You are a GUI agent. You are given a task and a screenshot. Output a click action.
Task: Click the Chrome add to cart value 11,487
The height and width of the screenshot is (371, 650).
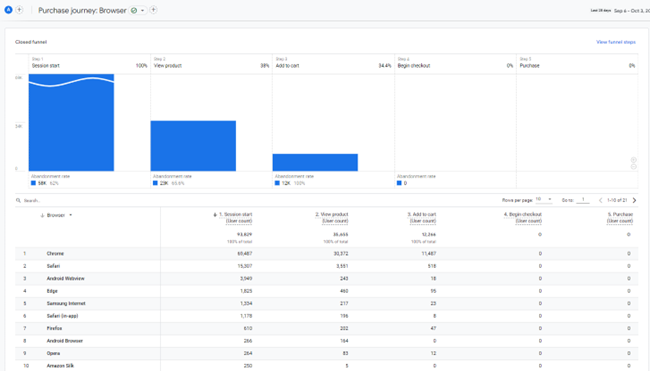[429, 253]
